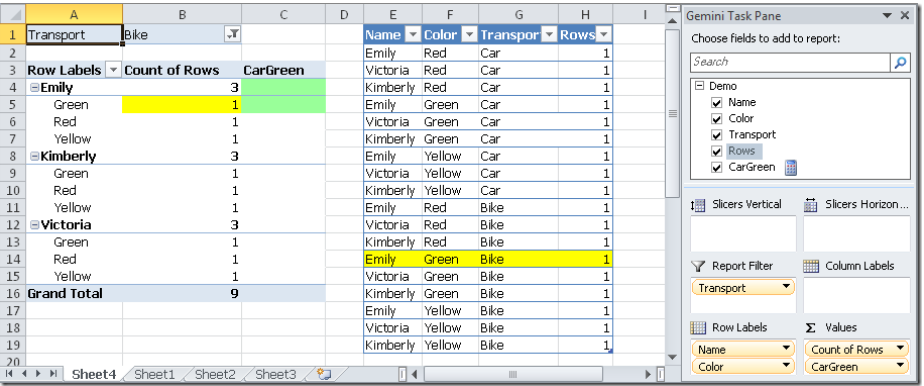Screen dimensions: 924x386
Task: Switch to the Sheet1 tab
Action: pos(154,374)
